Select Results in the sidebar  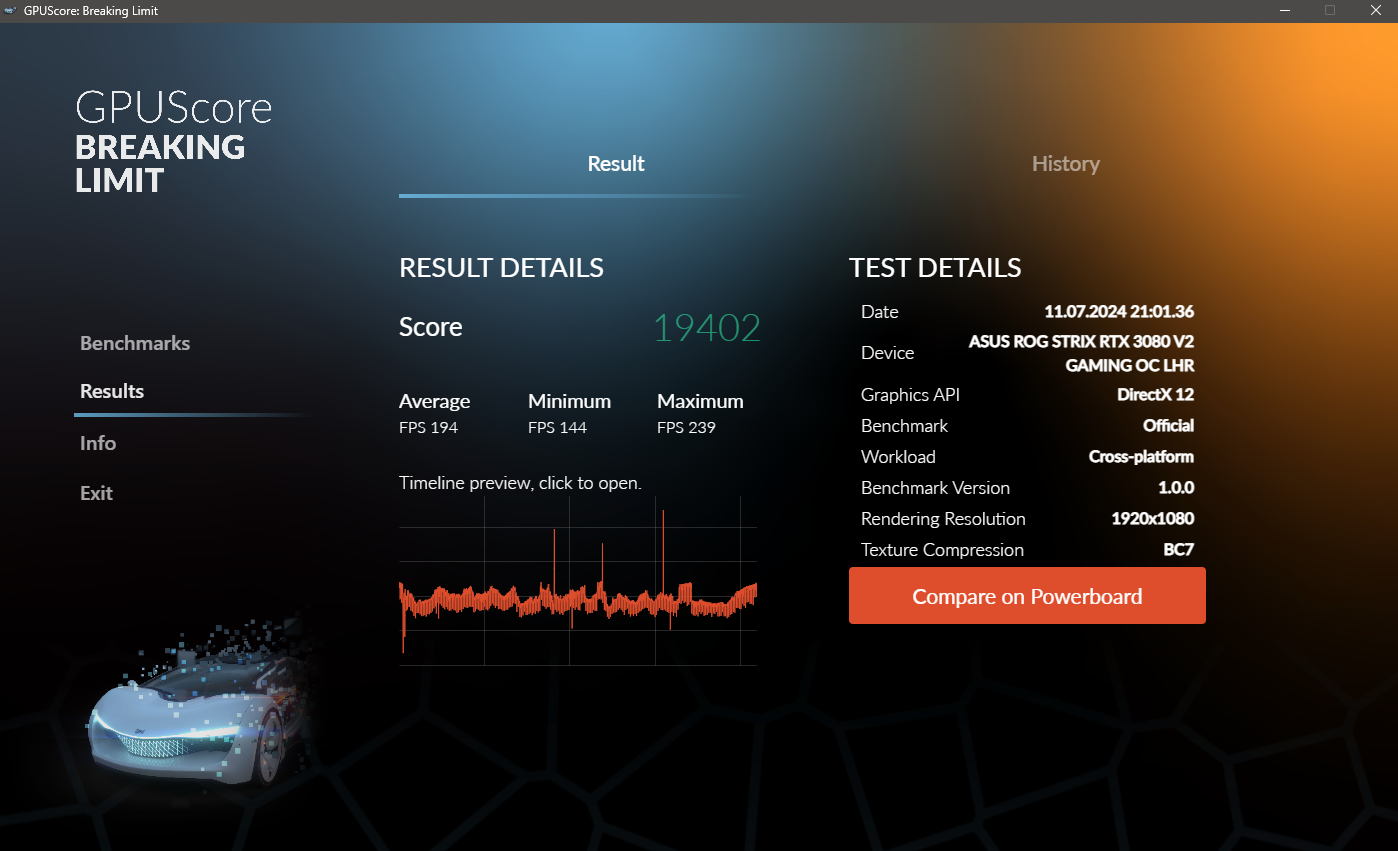click(x=112, y=391)
